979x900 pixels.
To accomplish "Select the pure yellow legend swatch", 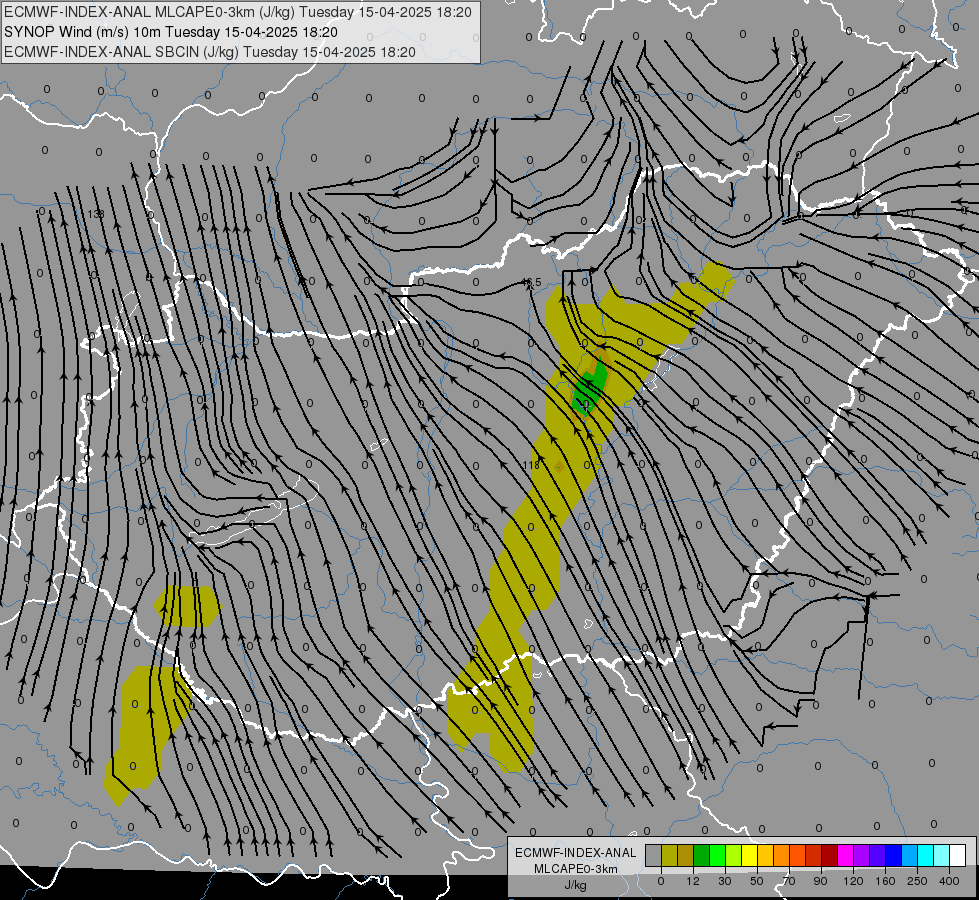I will [750, 855].
